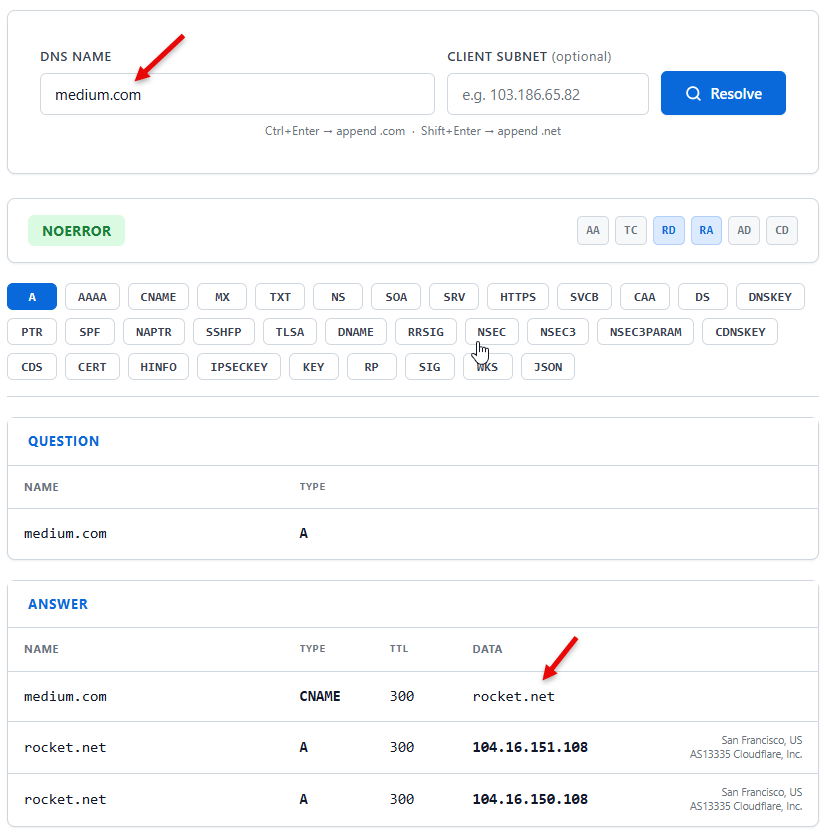This screenshot has height=836, width=826.
Task: Query the CERT record type
Action: (92, 367)
